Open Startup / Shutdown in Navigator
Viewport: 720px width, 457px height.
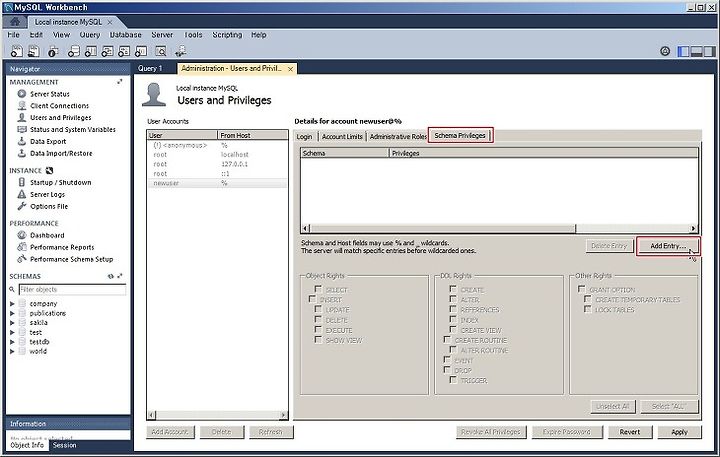pyautogui.click(x=61, y=182)
